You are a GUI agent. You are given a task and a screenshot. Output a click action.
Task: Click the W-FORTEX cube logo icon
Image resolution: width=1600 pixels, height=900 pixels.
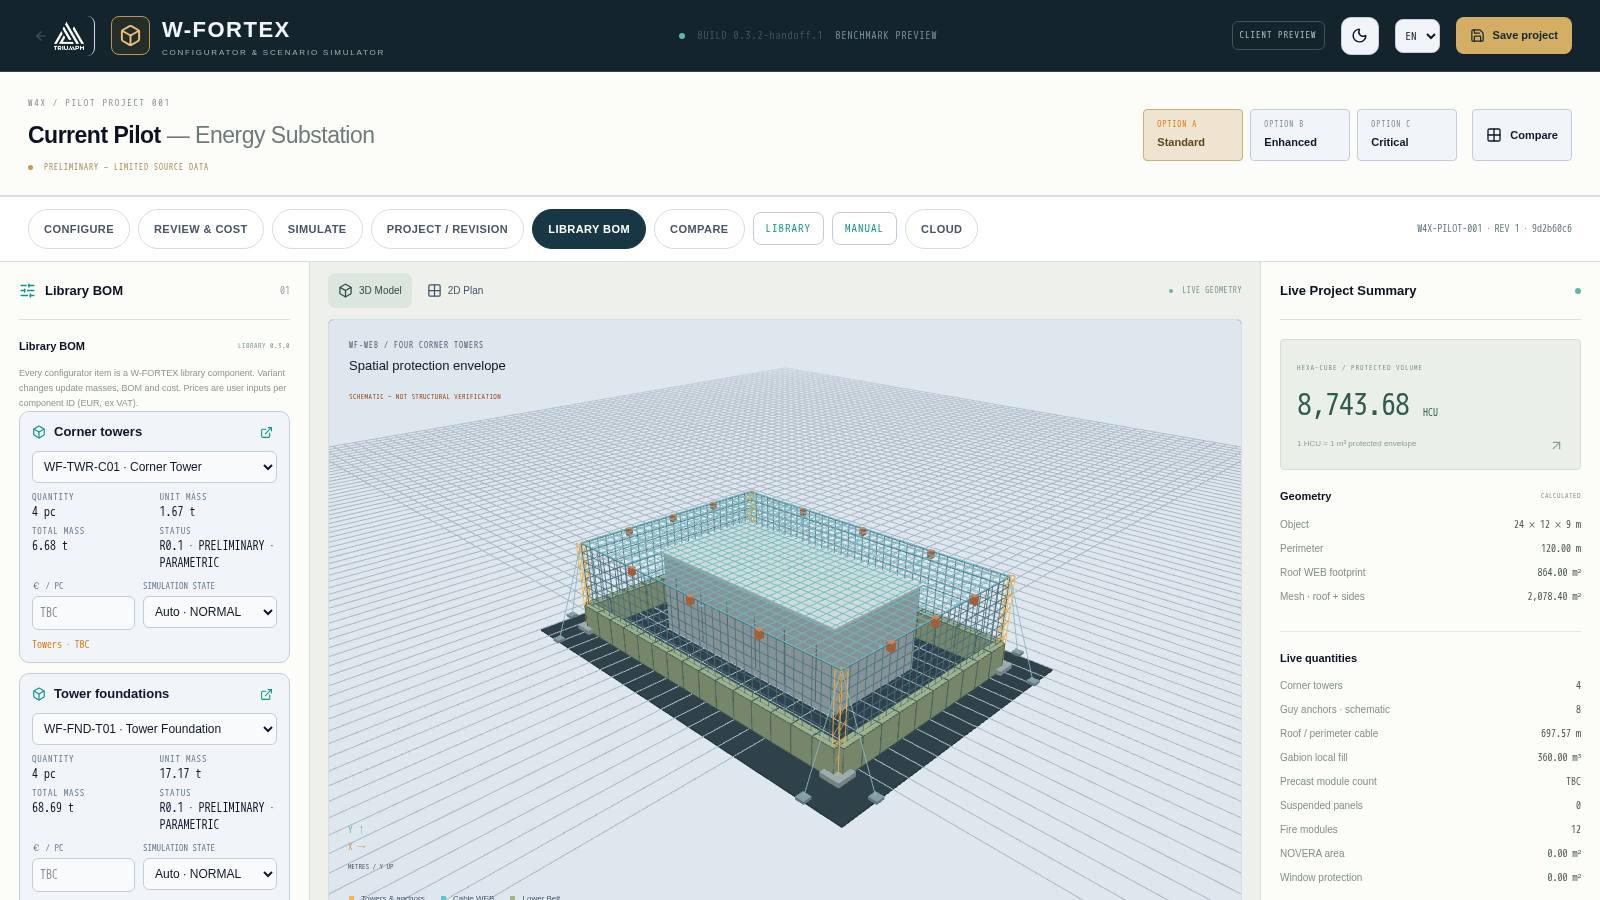click(130, 36)
